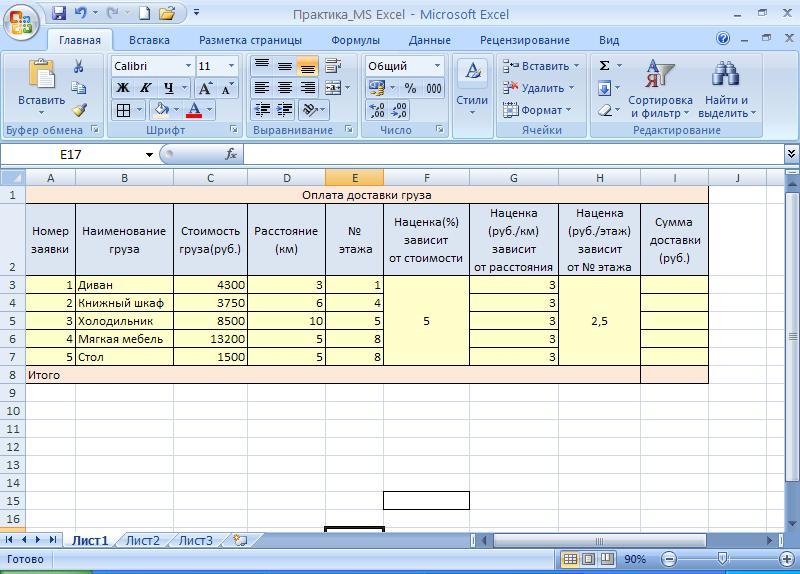Click the Cut scissors icon
Image resolution: width=800 pixels, height=574 pixels.
(79, 66)
